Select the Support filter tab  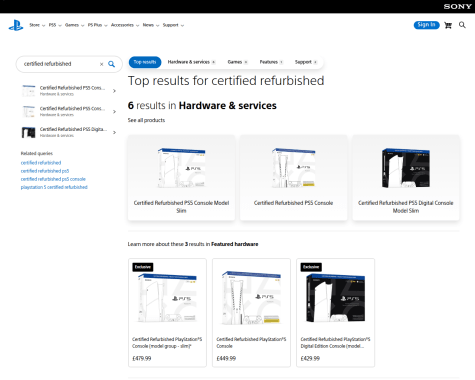click(305, 62)
